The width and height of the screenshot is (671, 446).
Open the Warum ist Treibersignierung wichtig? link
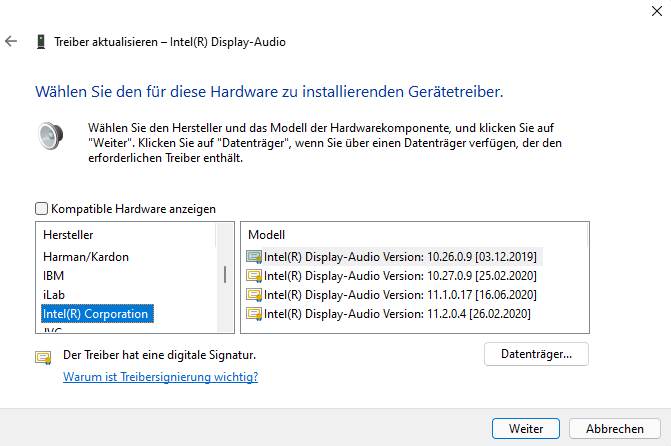point(160,377)
